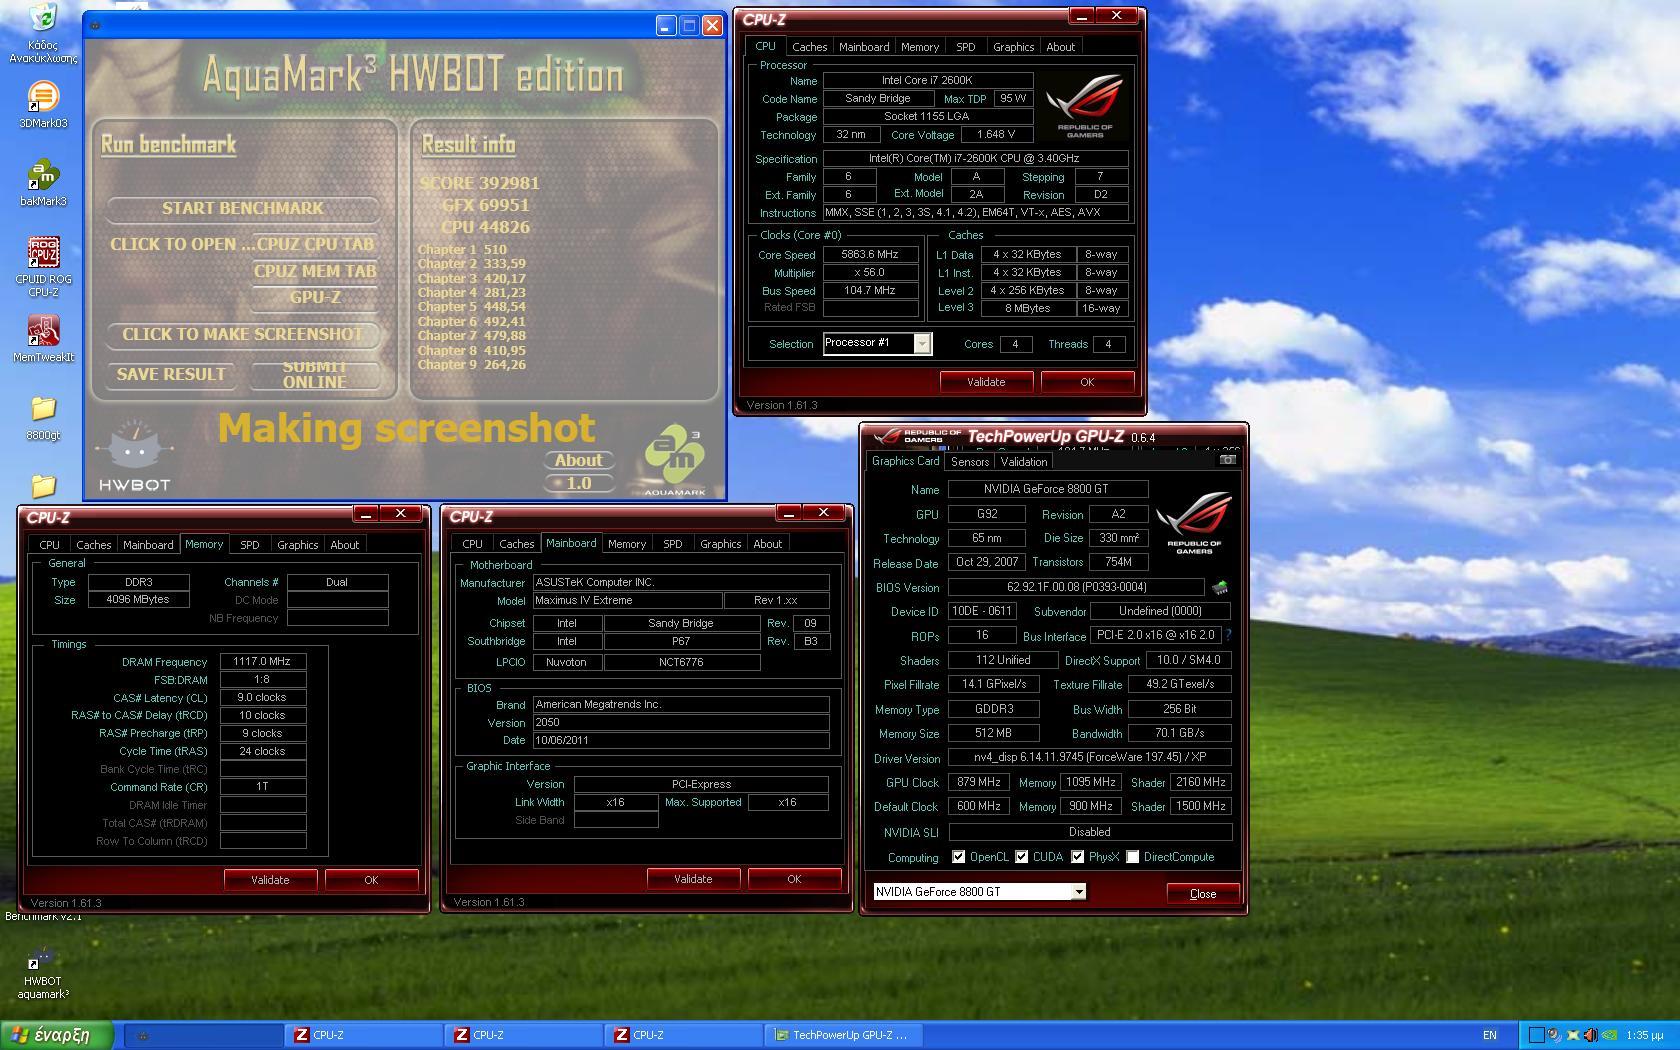The image size is (1680, 1050).
Task: Click the BIOS Version field in GPU-Z
Action: click(1076, 587)
